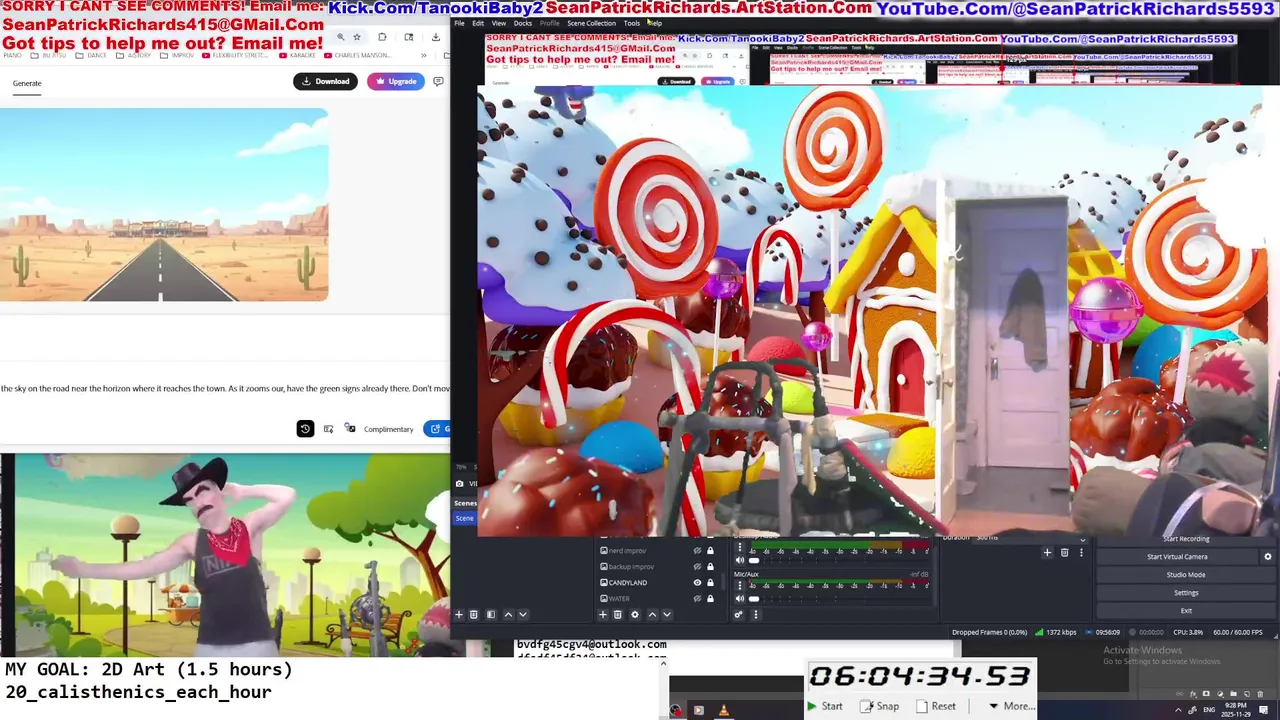1280x720 pixels.
Task: Remove the selected source with the trash icon
Action: tap(618, 615)
